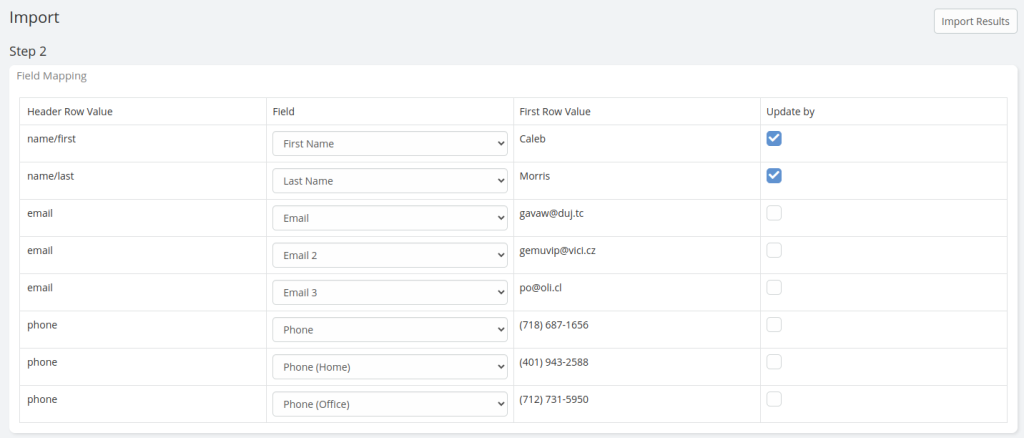Uncheck Update by for name/last row
This screenshot has width=1024, height=438.
pos(774,176)
